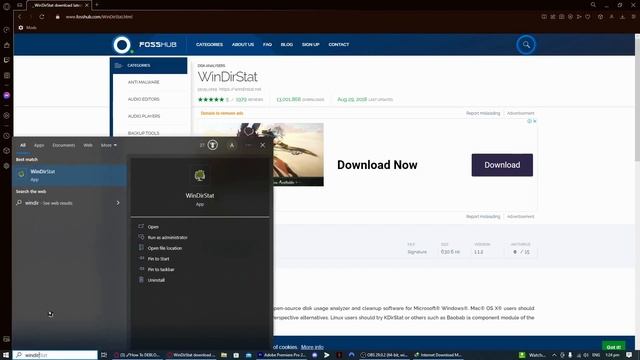Open FAQ in FossHub navigation
The image size is (640, 360).
point(267,44)
